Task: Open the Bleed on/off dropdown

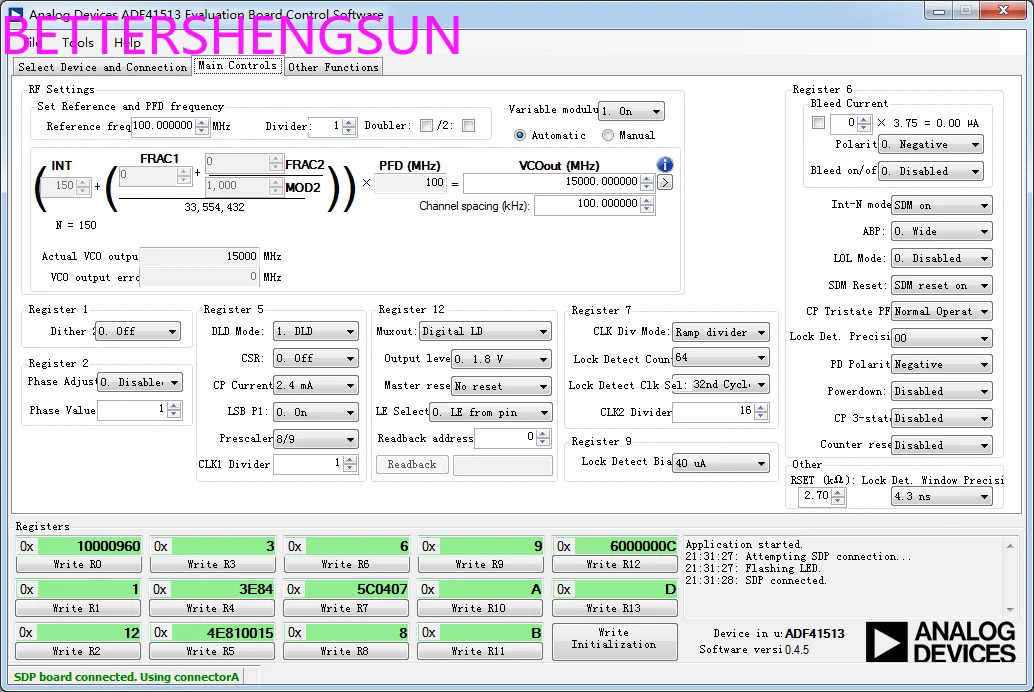Action: [930, 172]
